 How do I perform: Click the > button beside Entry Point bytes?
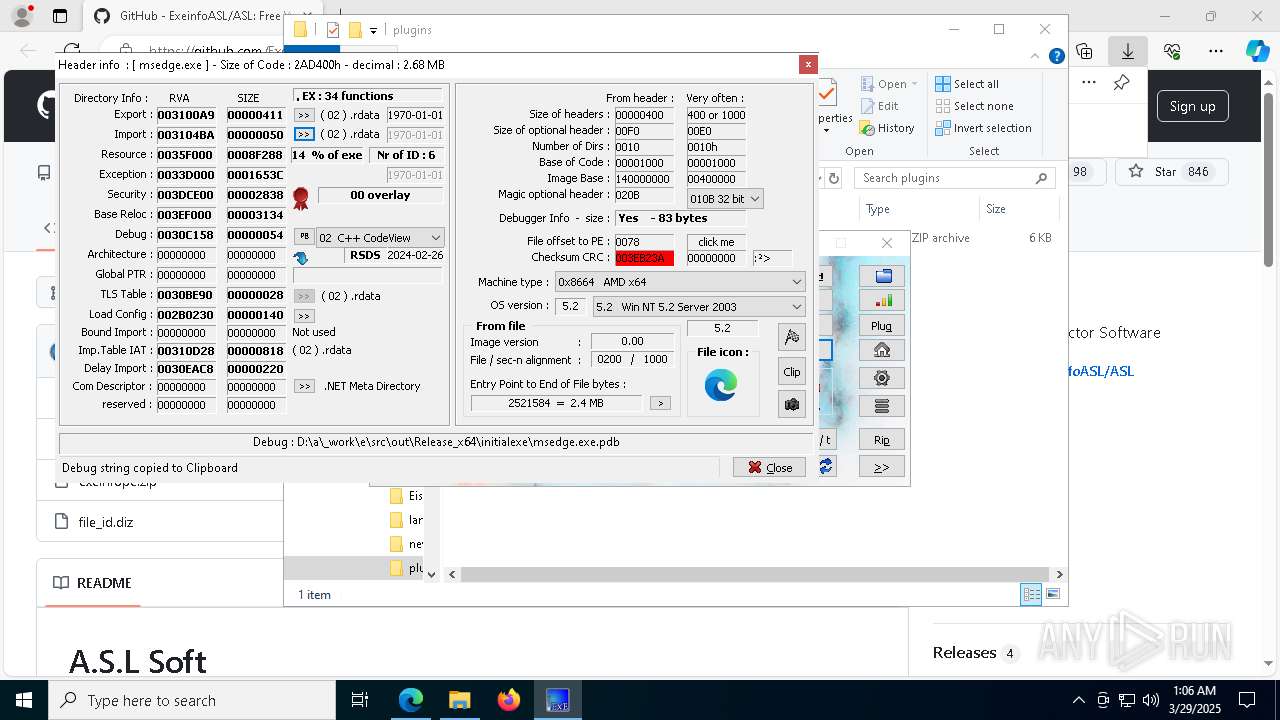tap(660, 403)
